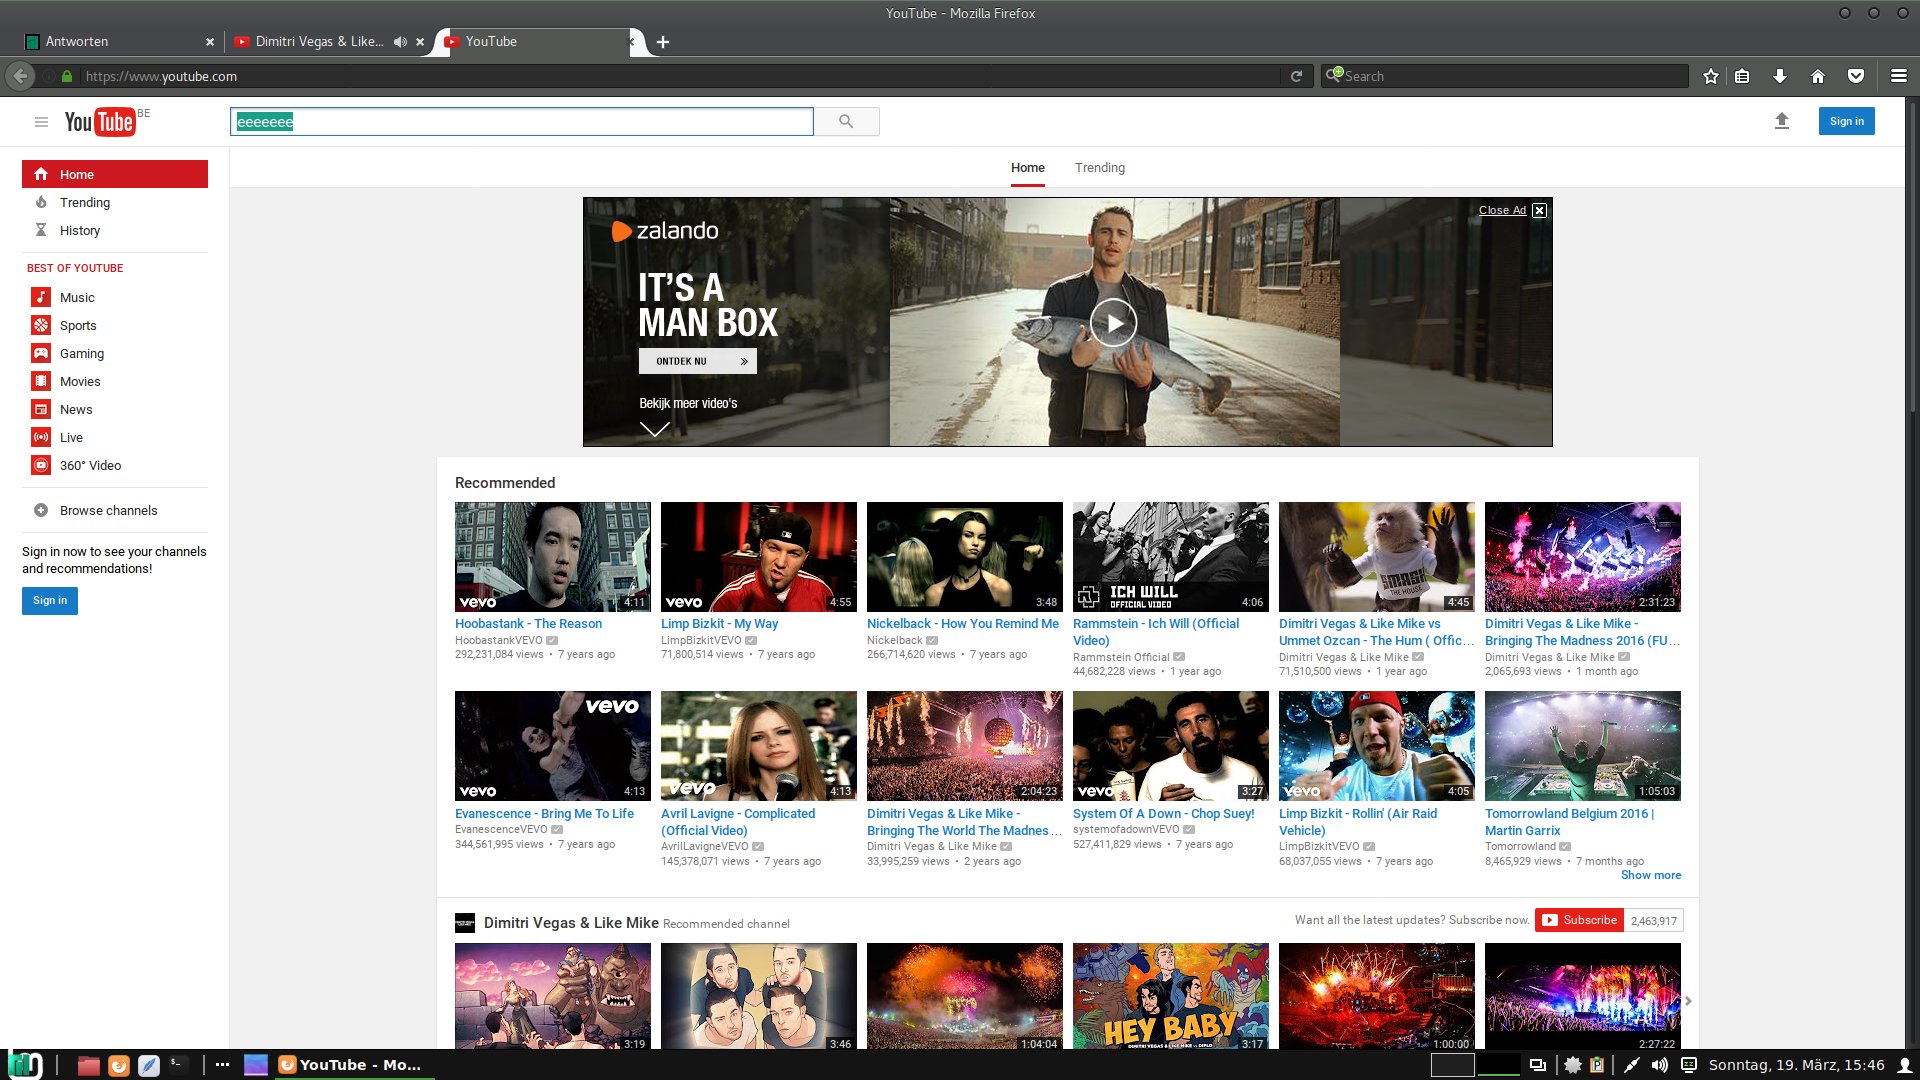
Task: Switch to the Home tab at top
Action: [1027, 168]
